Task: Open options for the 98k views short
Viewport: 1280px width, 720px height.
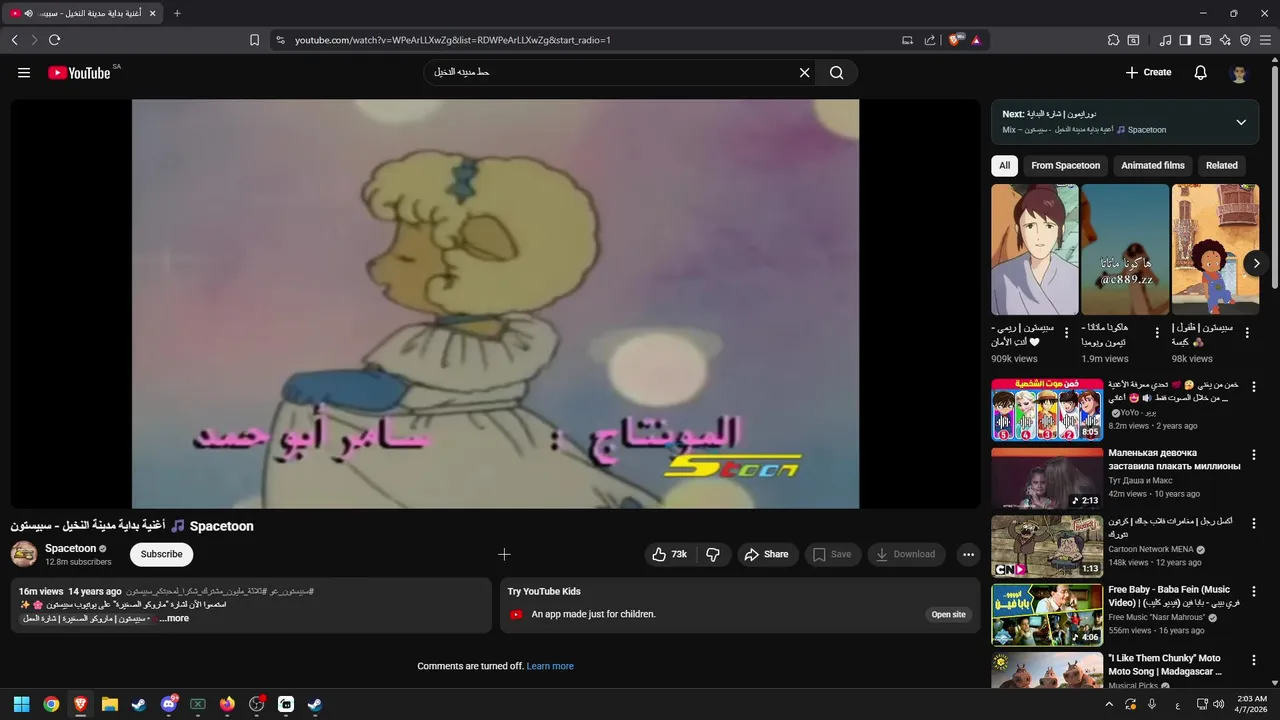Action: tap(1247, 333)
